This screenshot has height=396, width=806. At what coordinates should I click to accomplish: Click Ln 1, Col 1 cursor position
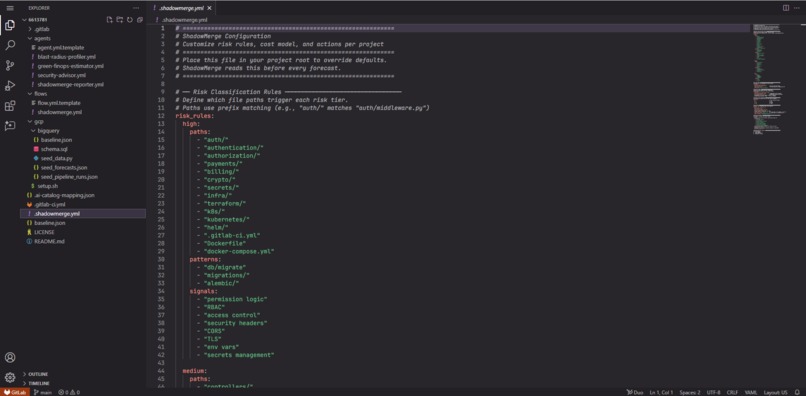pos(661,392)
